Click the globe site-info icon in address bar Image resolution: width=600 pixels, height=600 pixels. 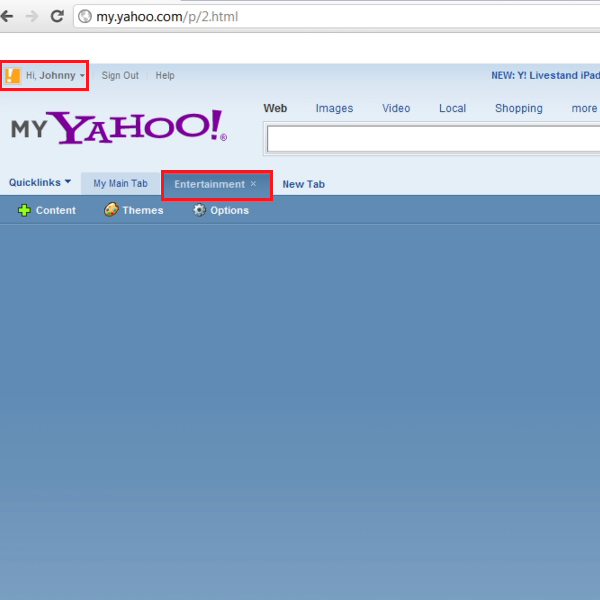85,16
